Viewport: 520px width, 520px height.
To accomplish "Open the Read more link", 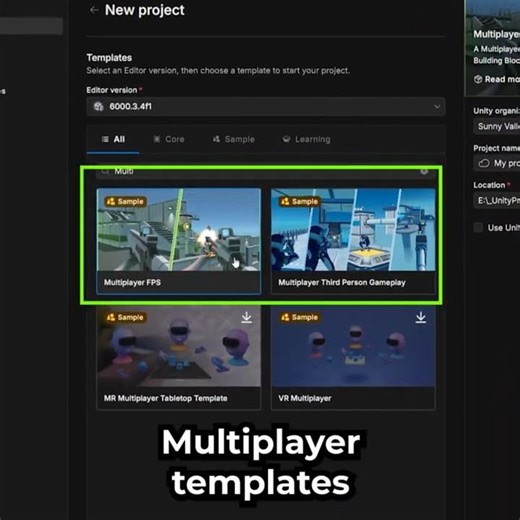I will 497,79.
